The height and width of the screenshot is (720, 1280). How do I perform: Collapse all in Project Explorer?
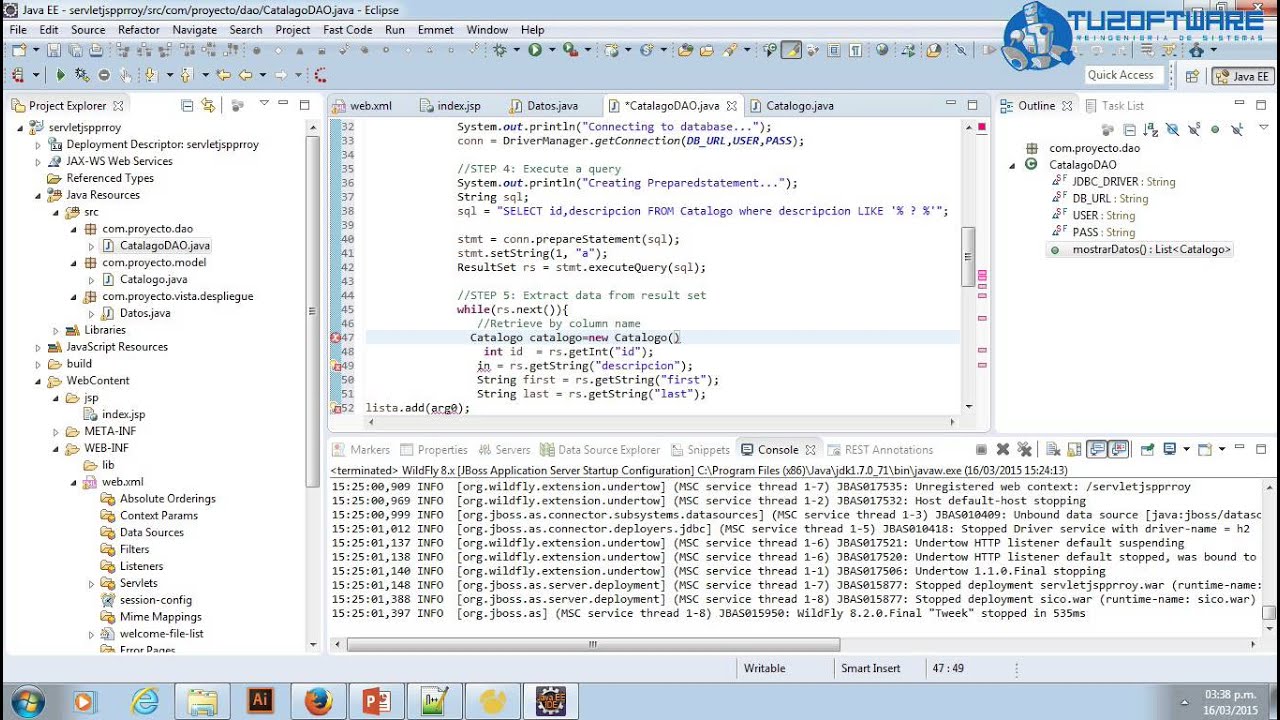coord(187,105)
